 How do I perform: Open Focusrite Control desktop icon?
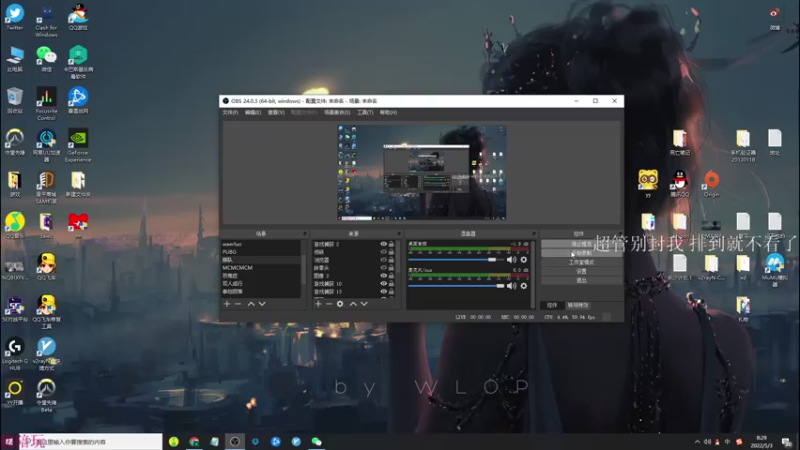pos(46,104)
